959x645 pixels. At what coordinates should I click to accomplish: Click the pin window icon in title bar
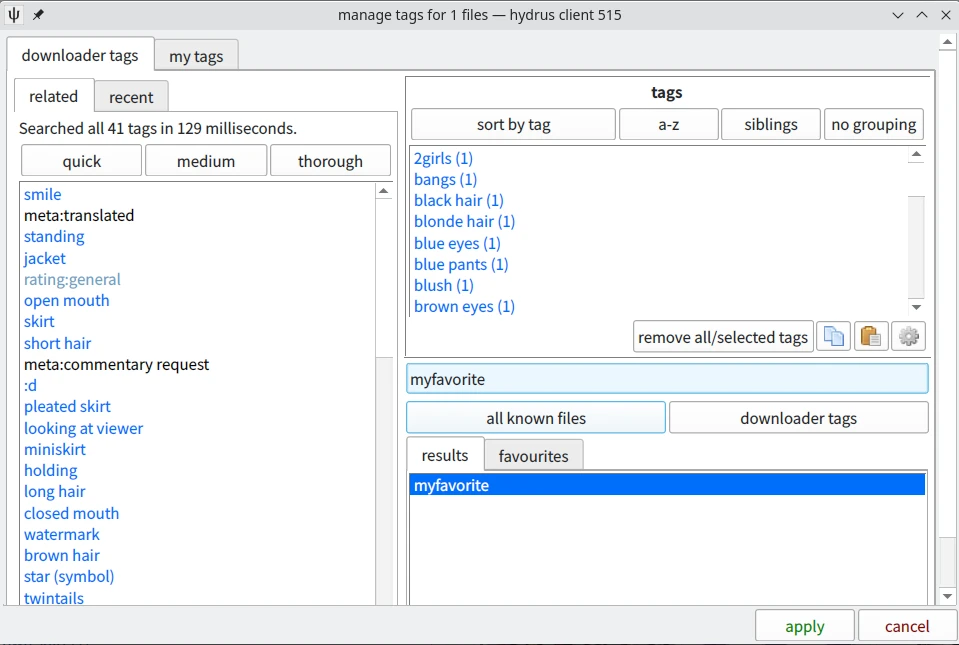click(38, 15)
